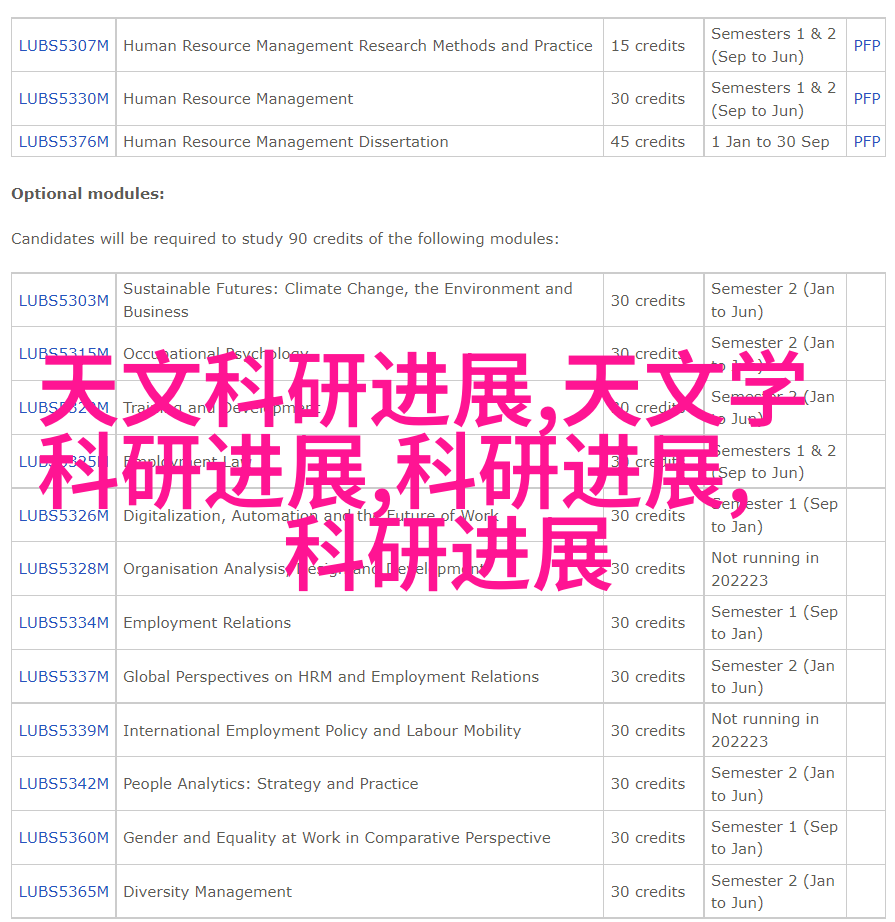The image size is (895, 922).
Task: Click the Optional modules heading
Action: click(88, 194)
